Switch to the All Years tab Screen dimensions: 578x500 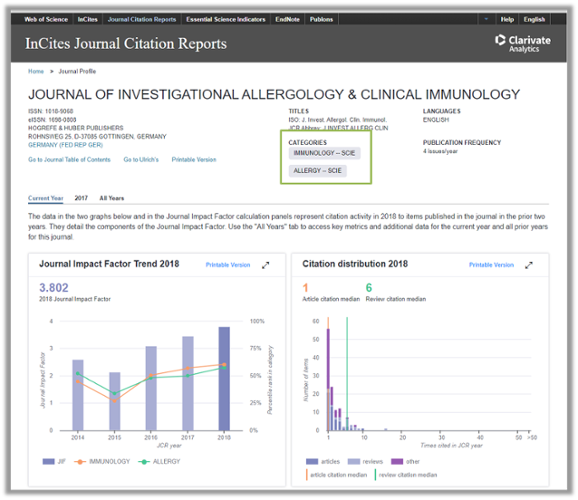[x=112, y=198]
